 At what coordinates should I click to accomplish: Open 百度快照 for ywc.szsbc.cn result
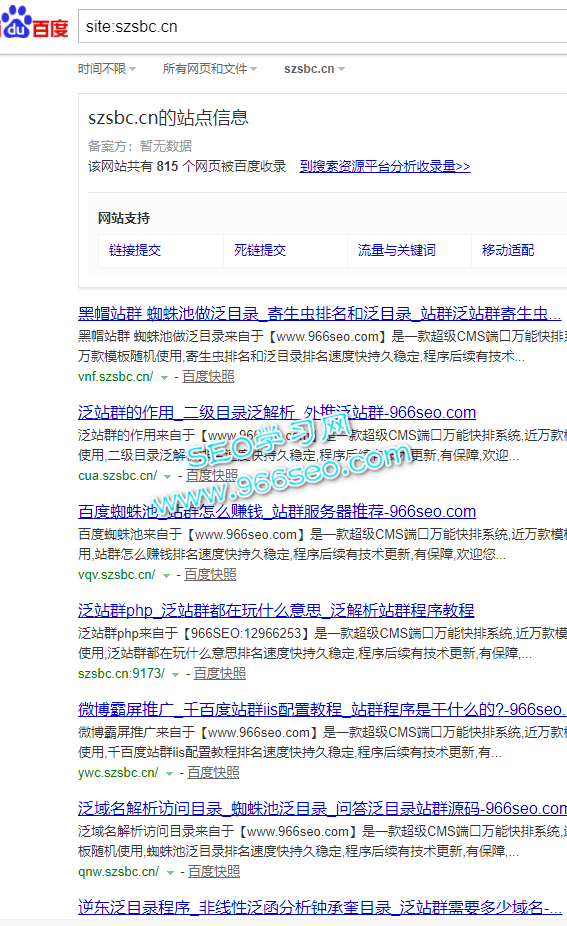[213, 773]
